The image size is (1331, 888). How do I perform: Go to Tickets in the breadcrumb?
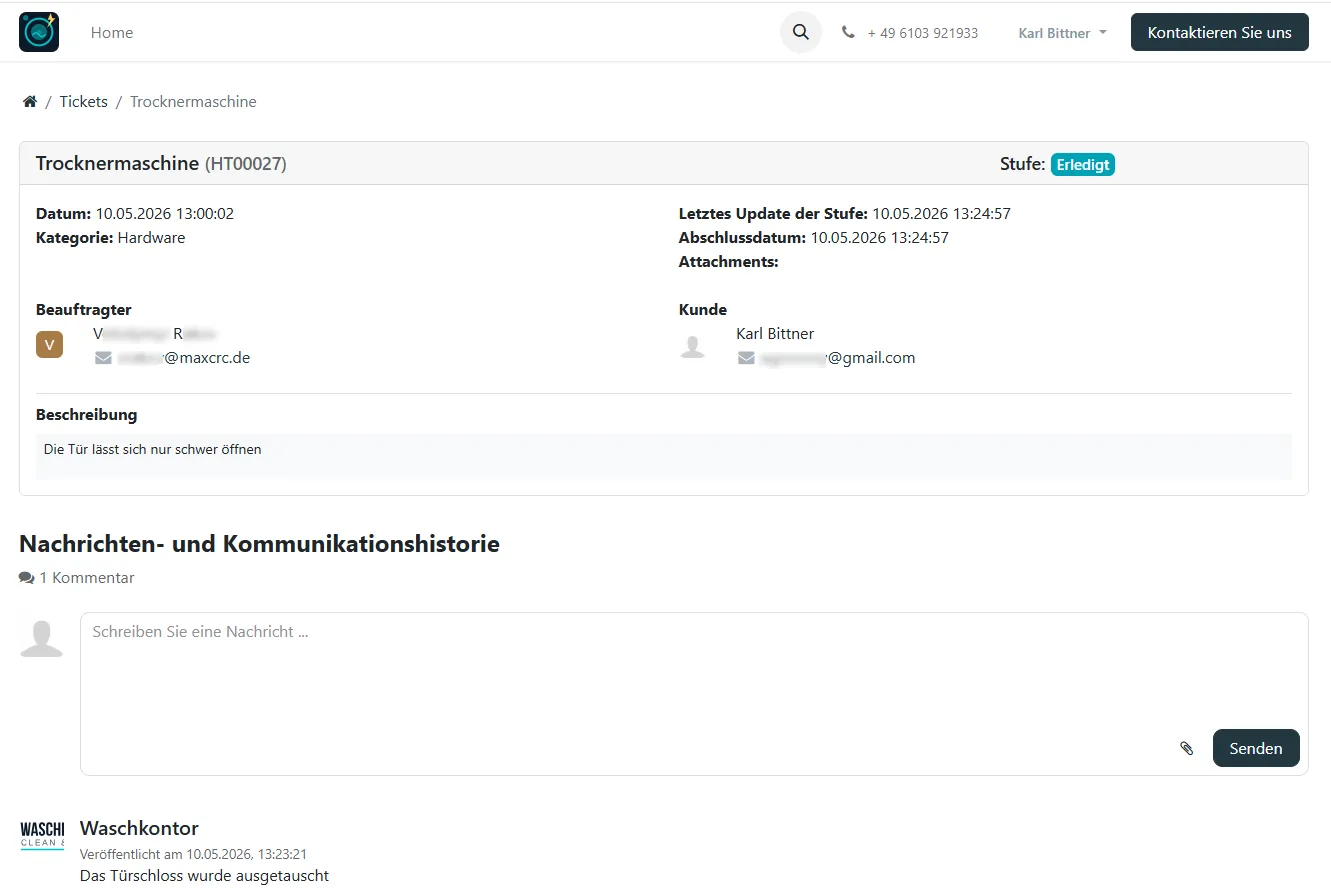click(83, 102)
